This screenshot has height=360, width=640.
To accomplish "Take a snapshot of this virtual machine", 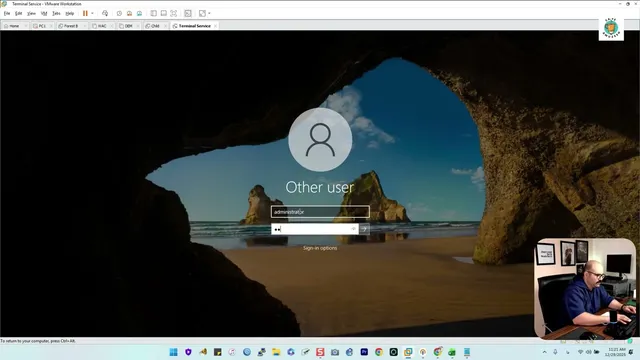I will tap(119, 13).
